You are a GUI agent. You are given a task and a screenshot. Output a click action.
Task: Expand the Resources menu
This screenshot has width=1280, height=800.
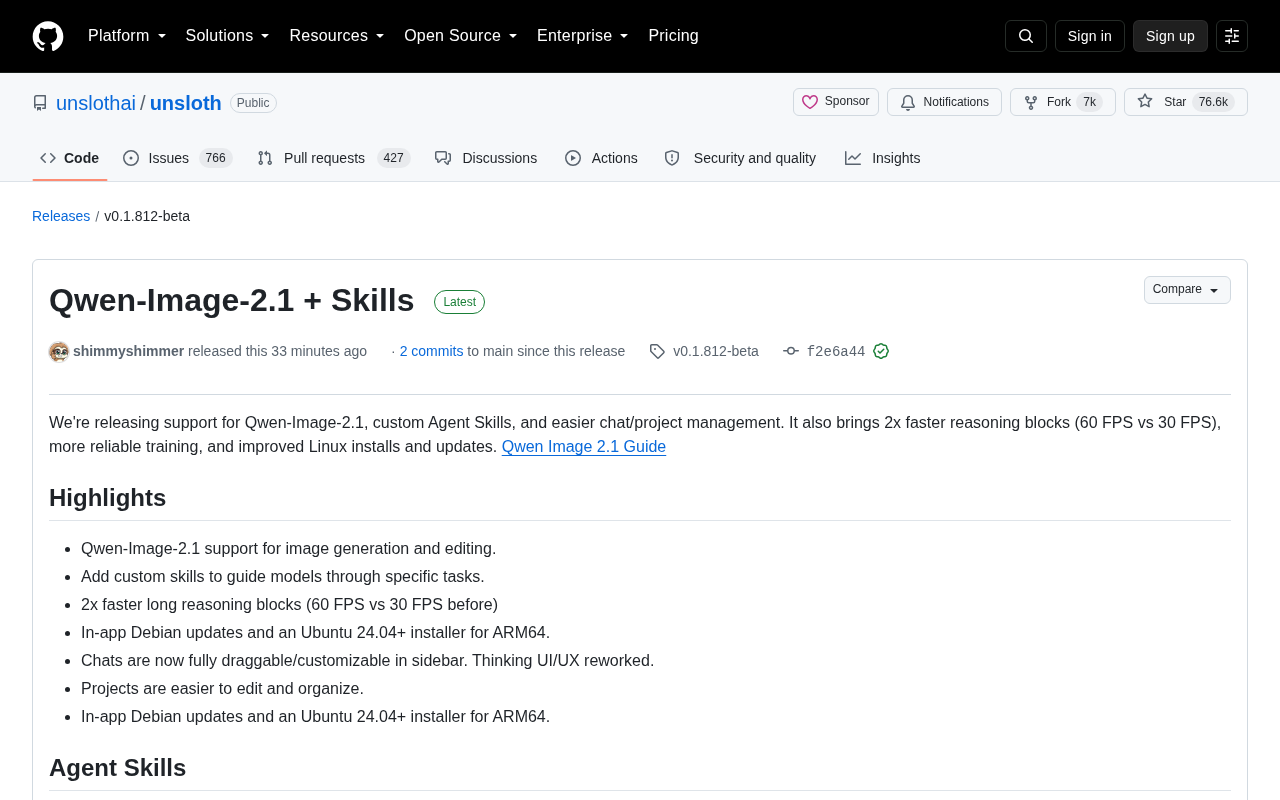pyautogui.click(x=337, y=36)
